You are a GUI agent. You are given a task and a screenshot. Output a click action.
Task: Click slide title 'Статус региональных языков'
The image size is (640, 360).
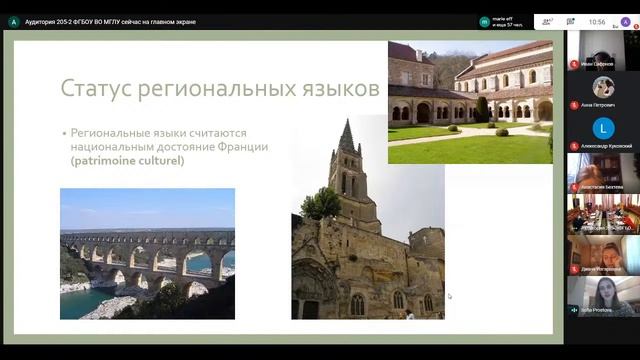tap(220, 89)
